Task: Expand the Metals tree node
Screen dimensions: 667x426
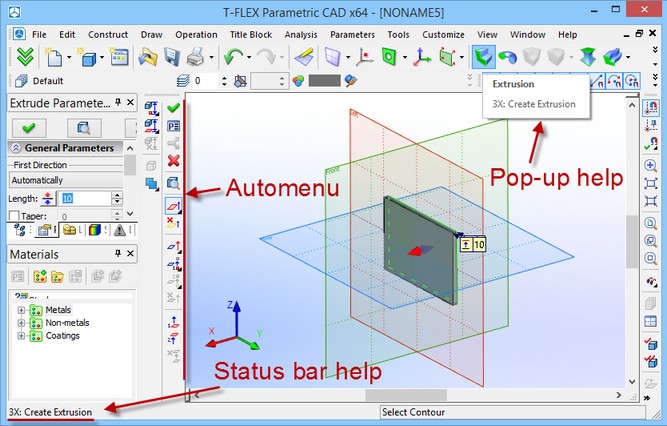Action: pyautogui.click(x=21, y=310)
